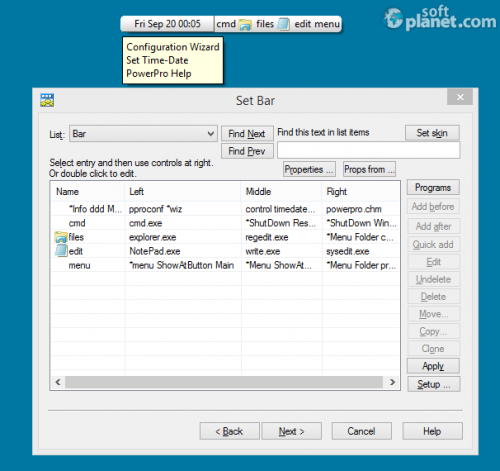The width and height of the screenshot is (500, 471).
Task: Click the powerpro.chm cell
Action: point(354,209)
